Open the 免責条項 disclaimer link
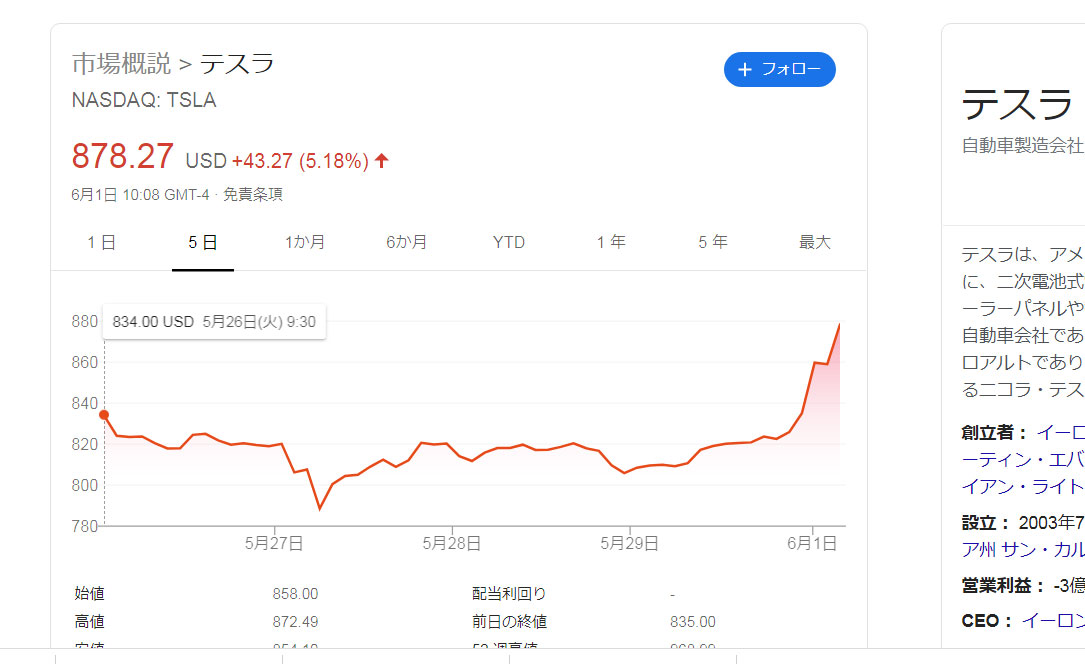 pos(253,194)
